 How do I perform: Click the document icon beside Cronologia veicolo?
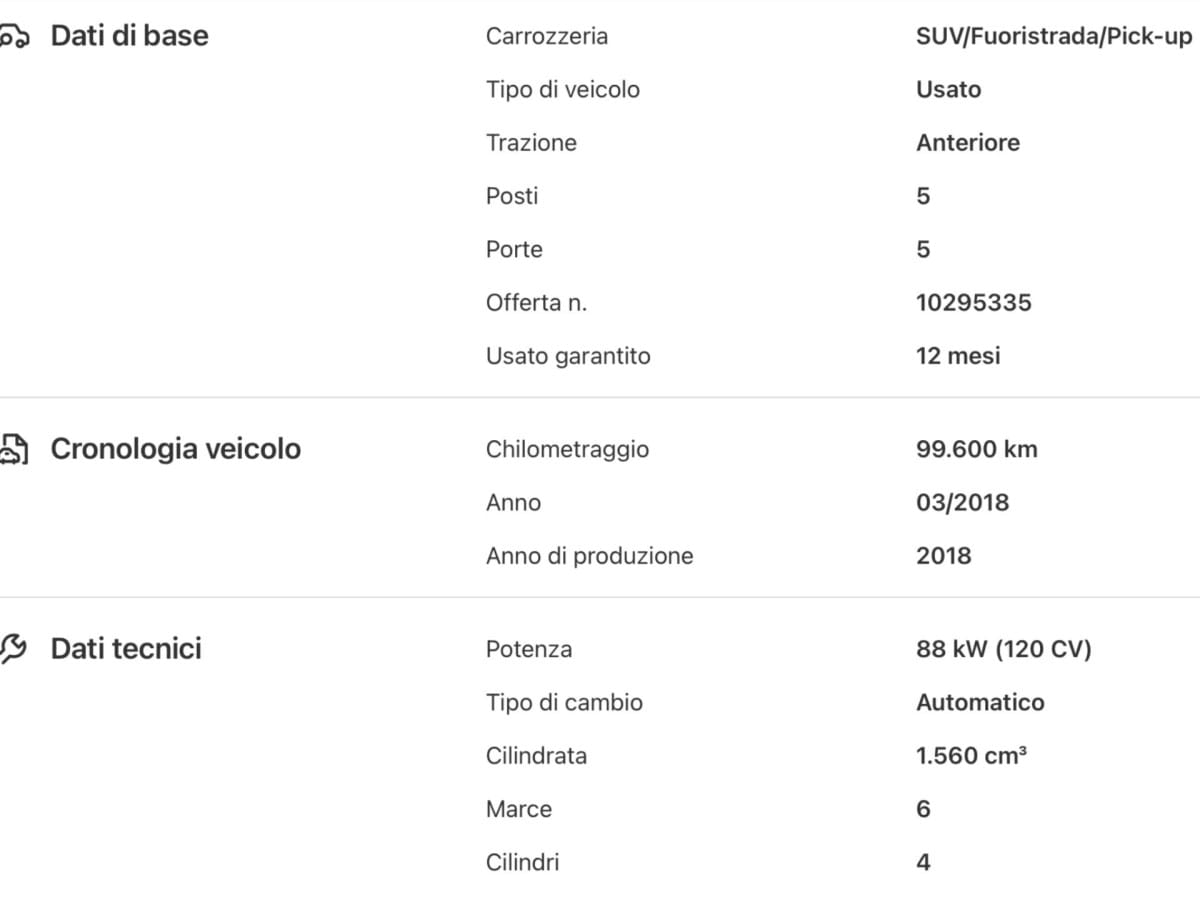pos(13,450)
